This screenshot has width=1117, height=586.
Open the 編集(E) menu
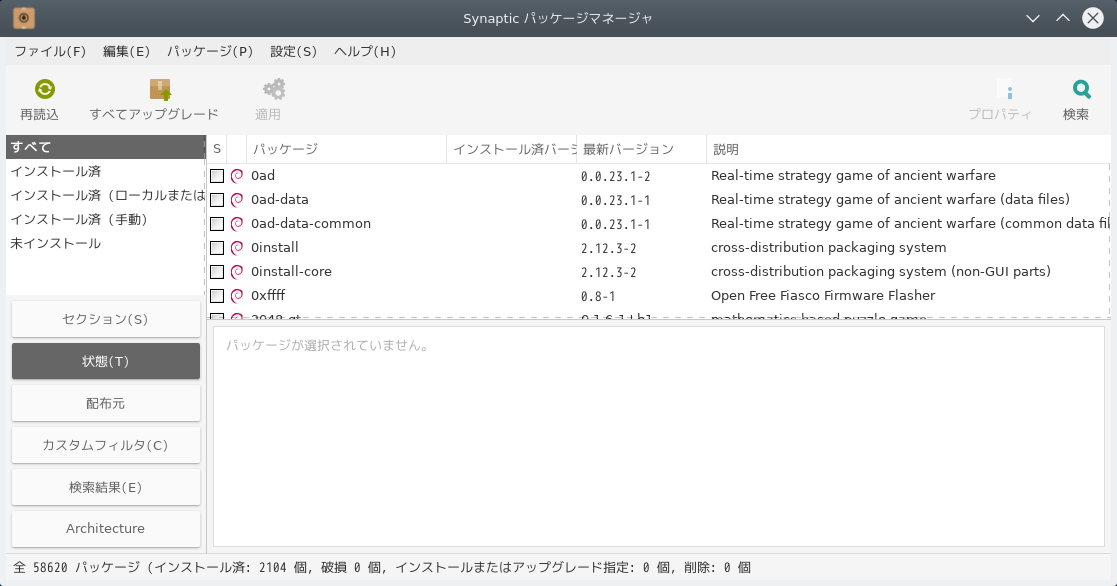click(126, 51)
